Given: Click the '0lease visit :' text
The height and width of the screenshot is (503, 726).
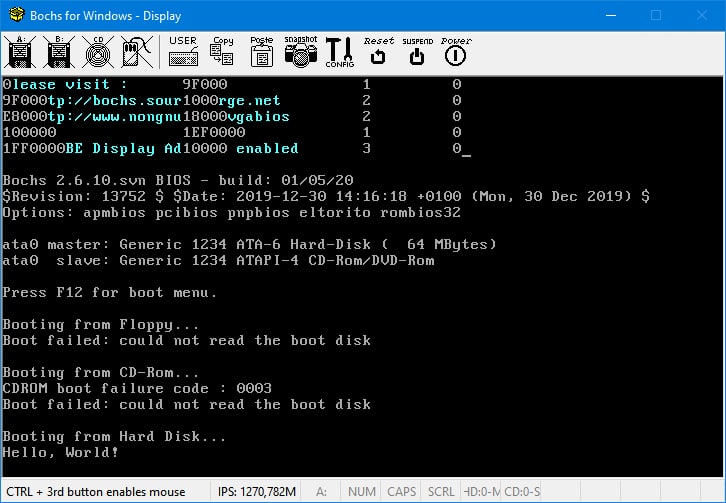Looking at the screenshot, I should tap(65, 84).
